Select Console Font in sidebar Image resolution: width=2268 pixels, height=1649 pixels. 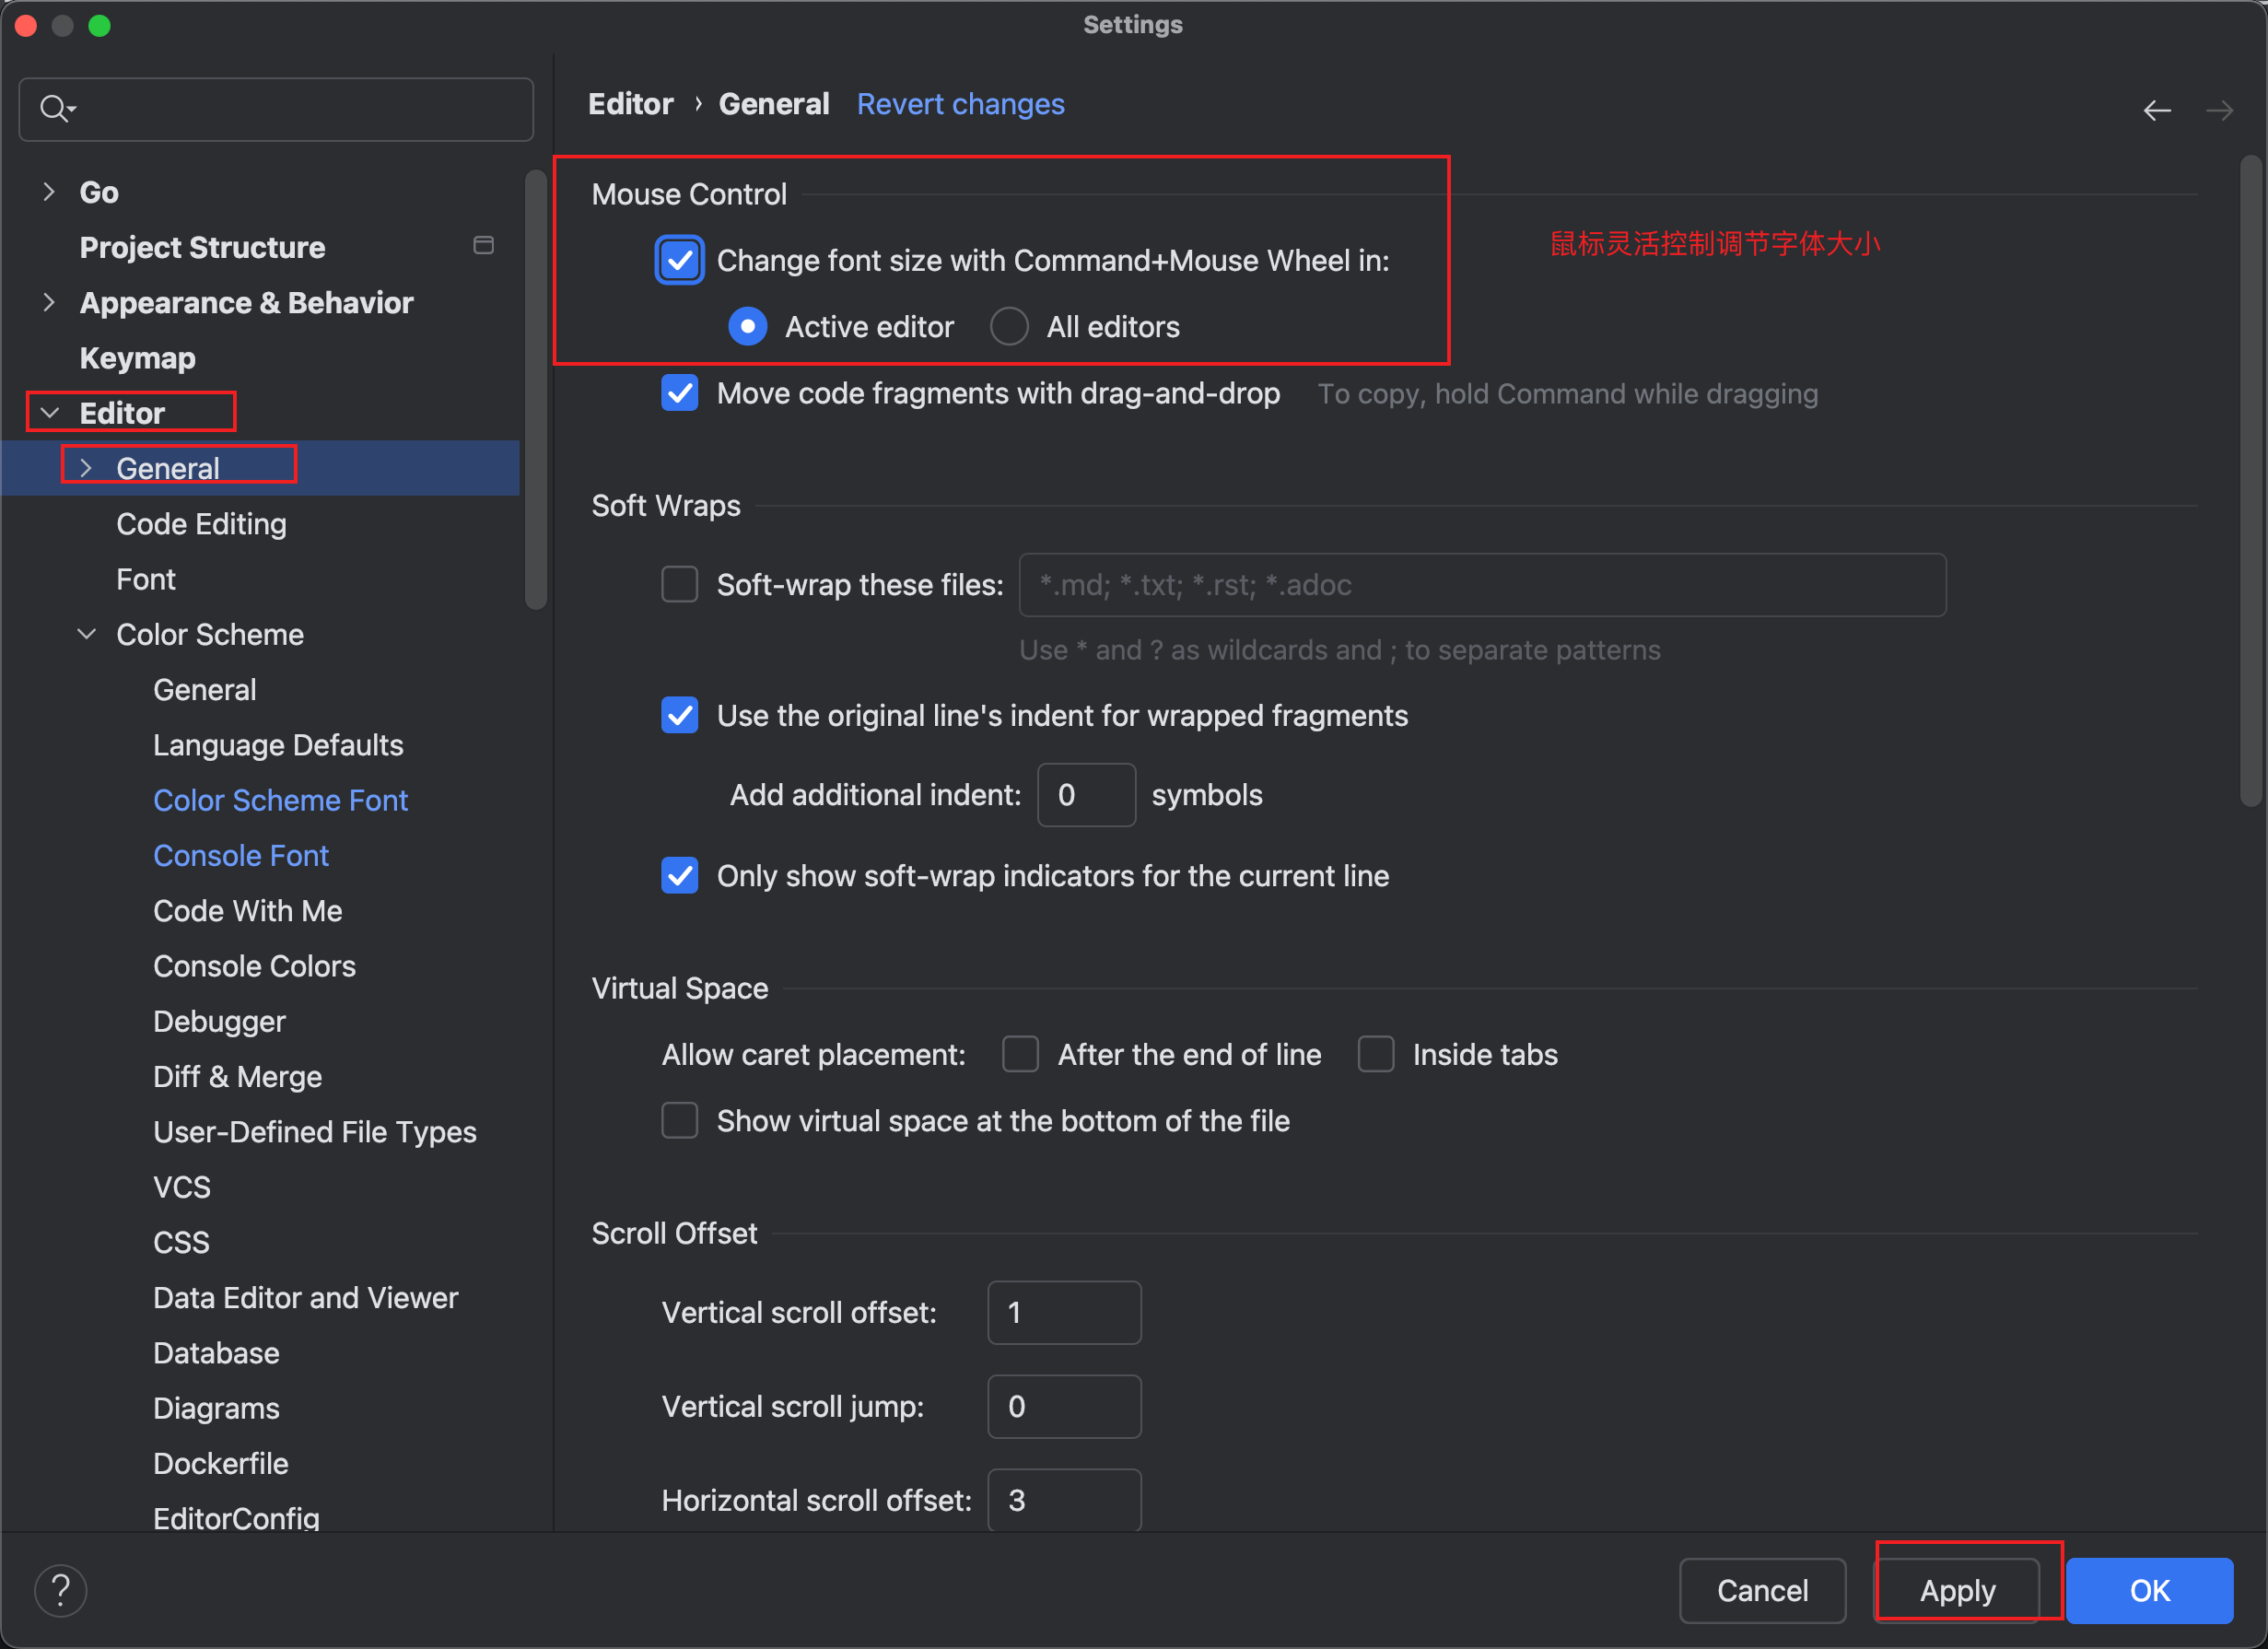pos(241,856)
